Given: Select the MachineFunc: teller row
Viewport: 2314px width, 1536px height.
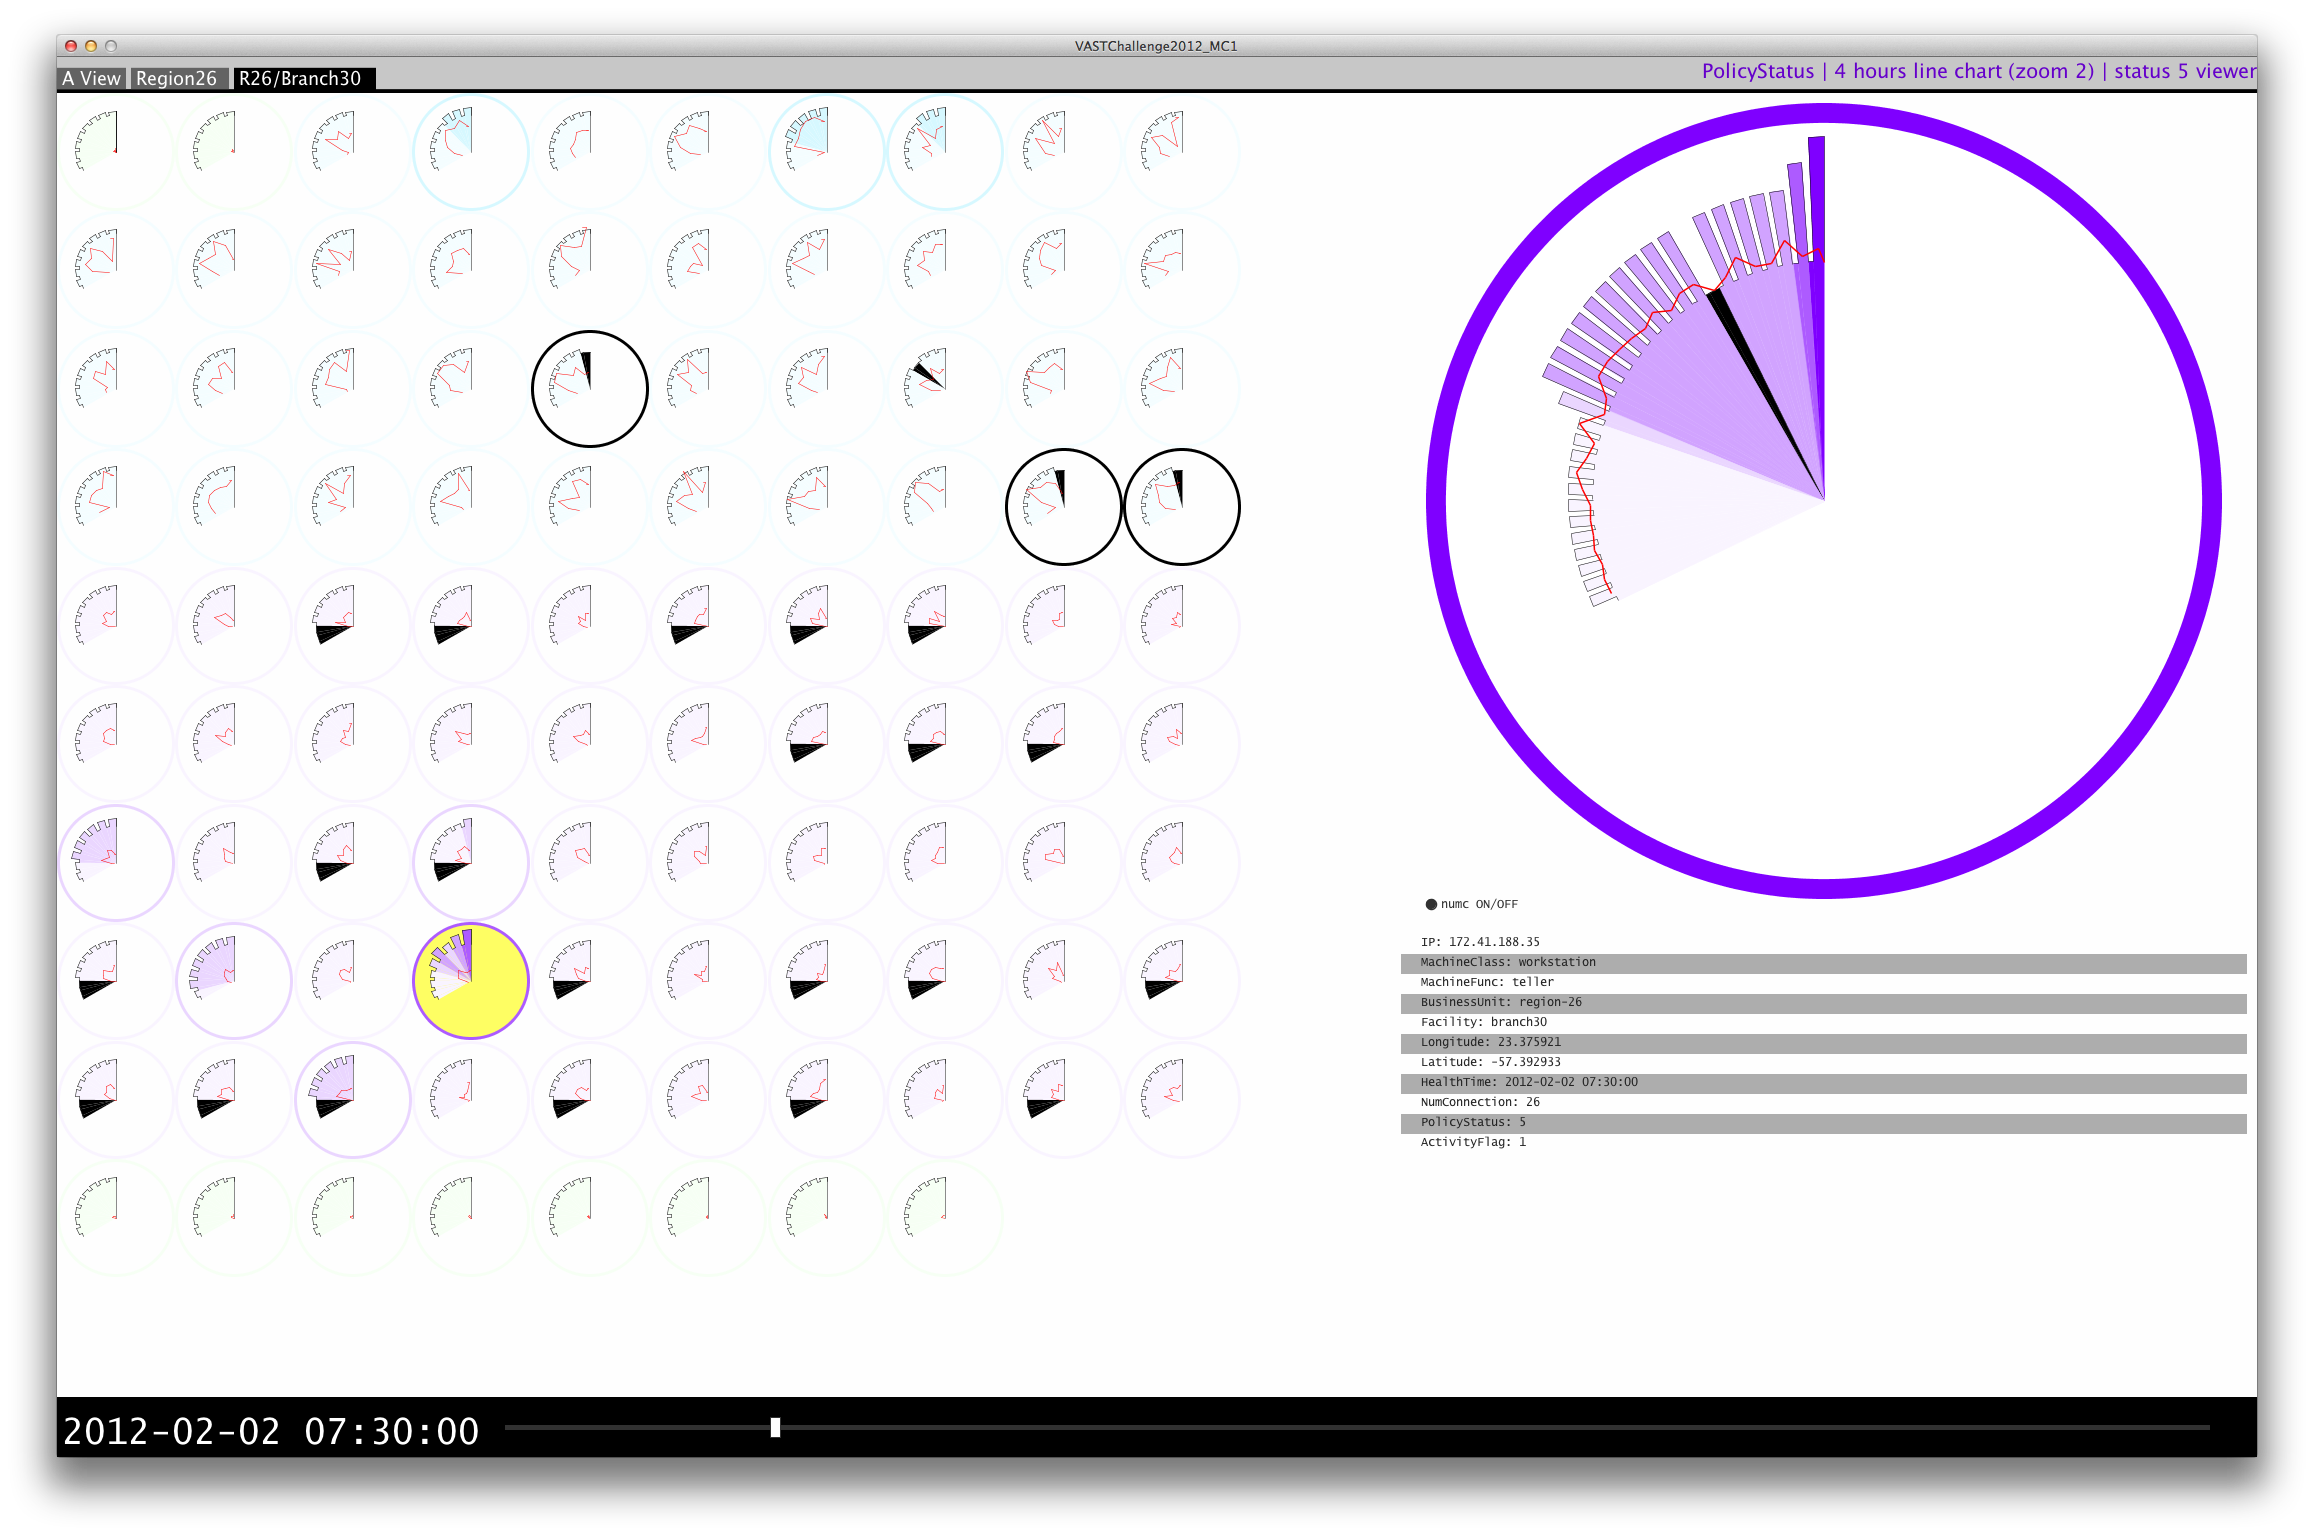Looking at the screenshot, I should click(x=1823, y=982).
